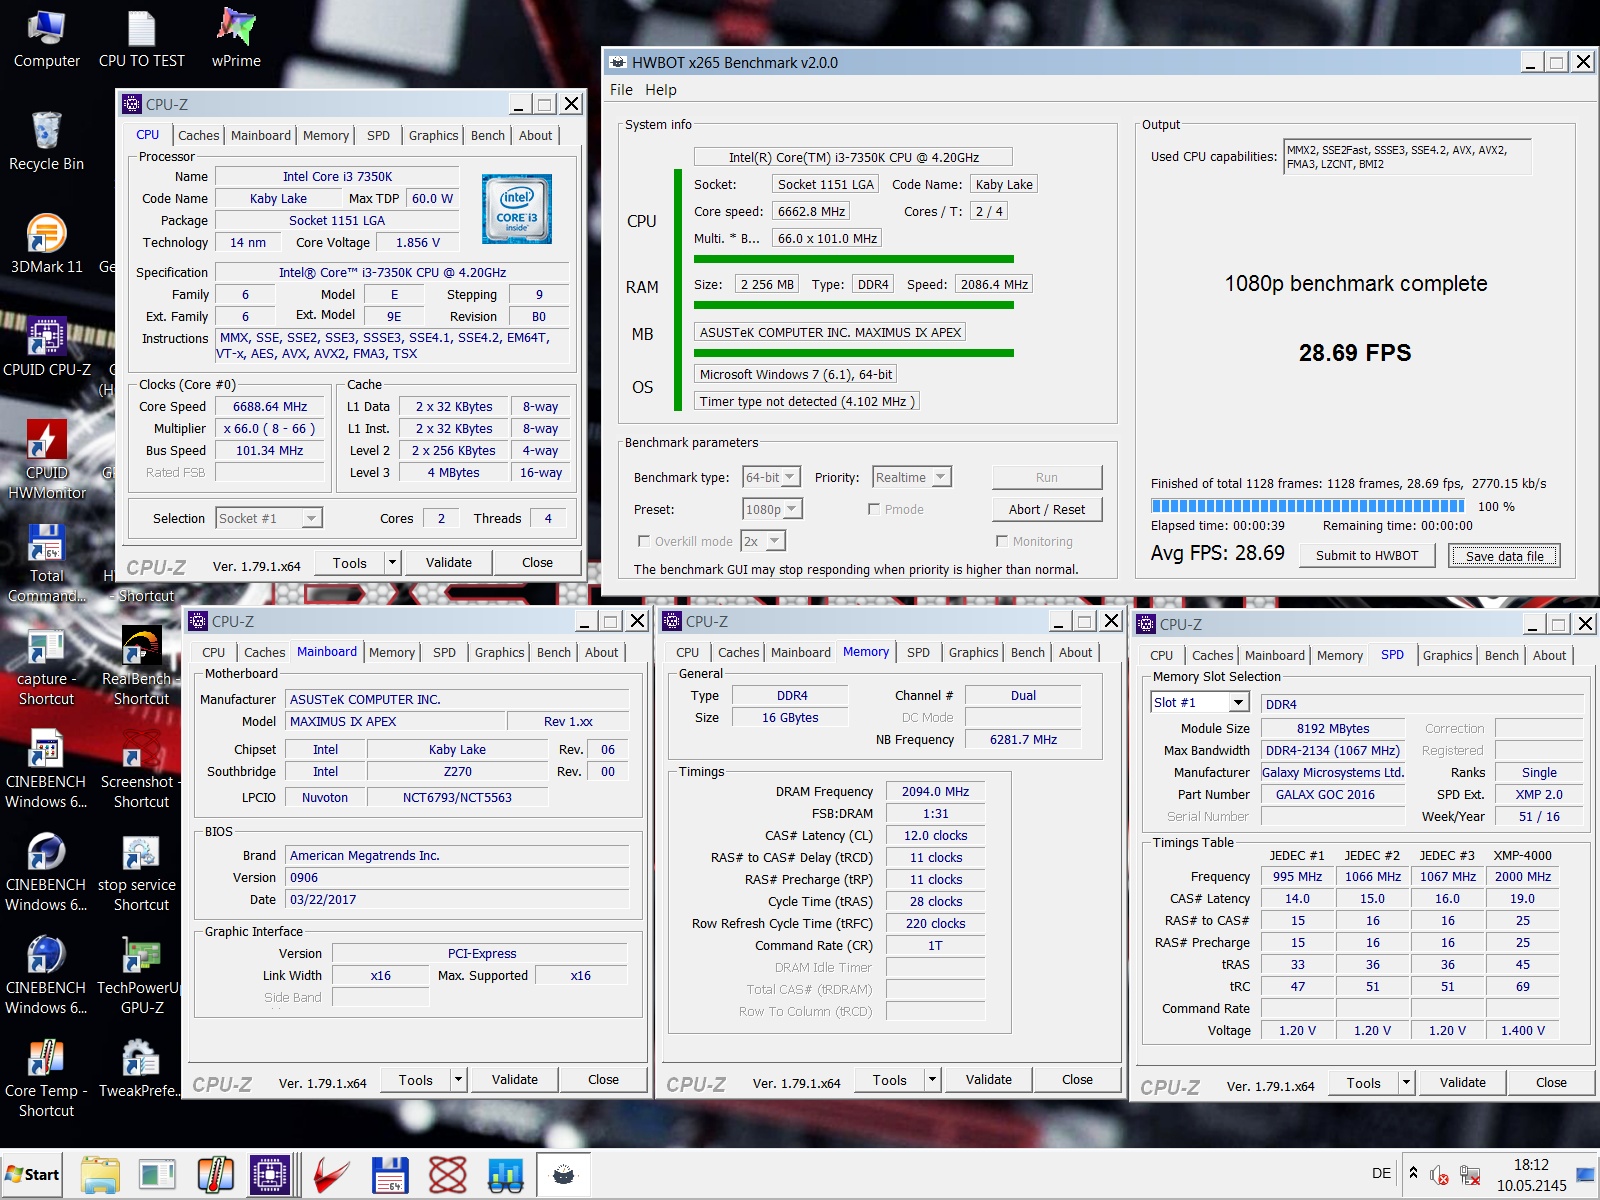
Task: Switch to Graphics tab in Mainboard CPU-Z window
Action: click(499, 652)
